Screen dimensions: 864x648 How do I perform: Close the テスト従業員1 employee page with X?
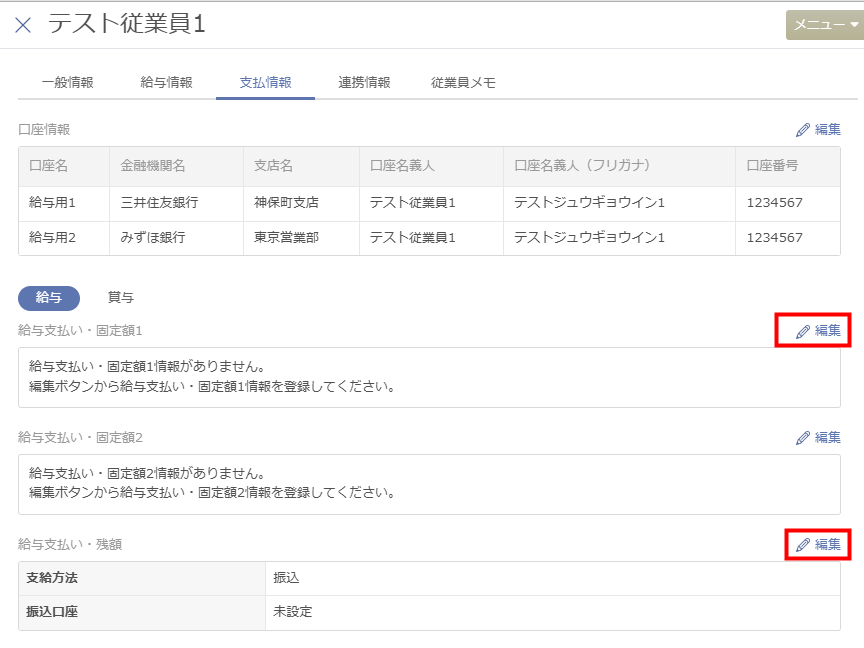[23, 26]
